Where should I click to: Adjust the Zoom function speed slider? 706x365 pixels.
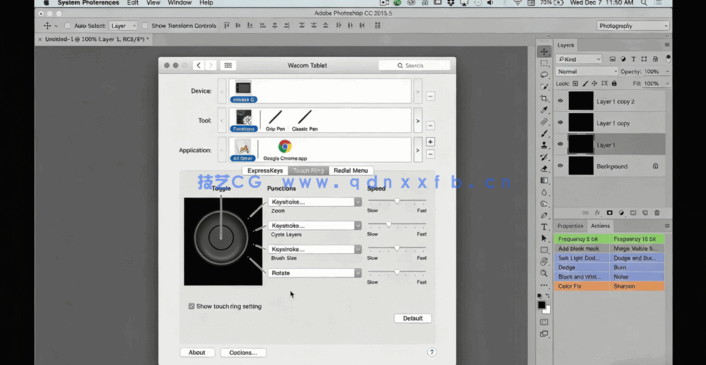(x=397, y=201)
